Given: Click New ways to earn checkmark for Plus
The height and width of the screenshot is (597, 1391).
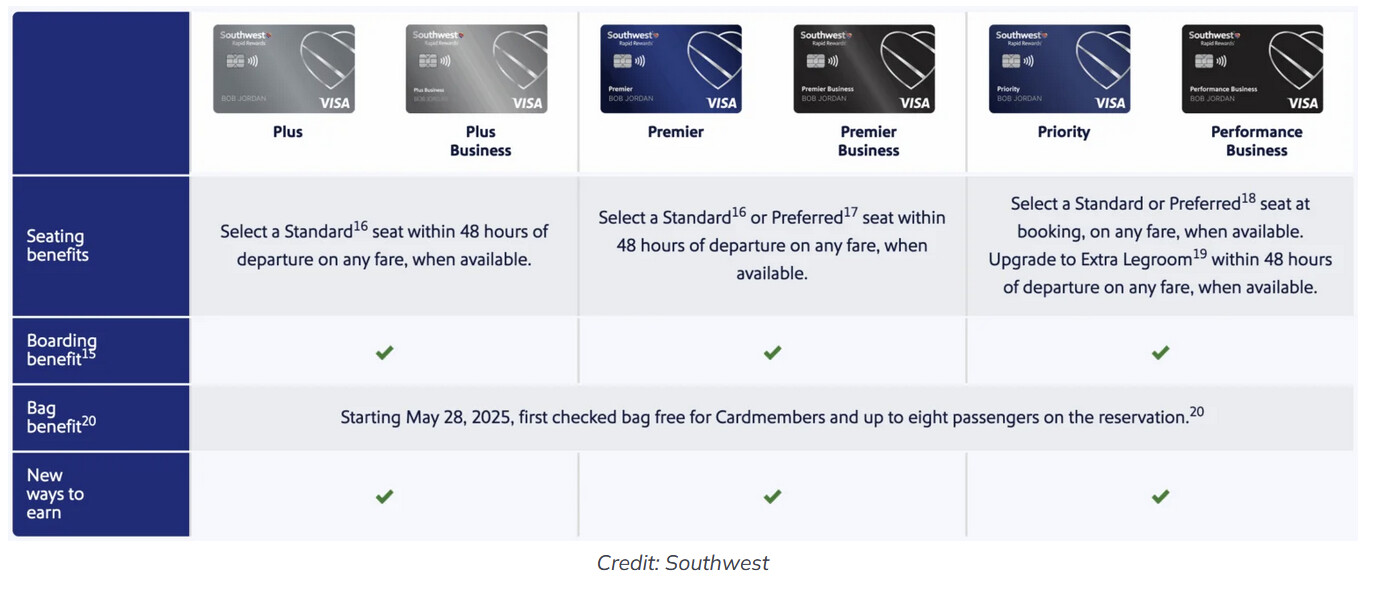Looking at the screenshot, I should [x=384, y=496].
